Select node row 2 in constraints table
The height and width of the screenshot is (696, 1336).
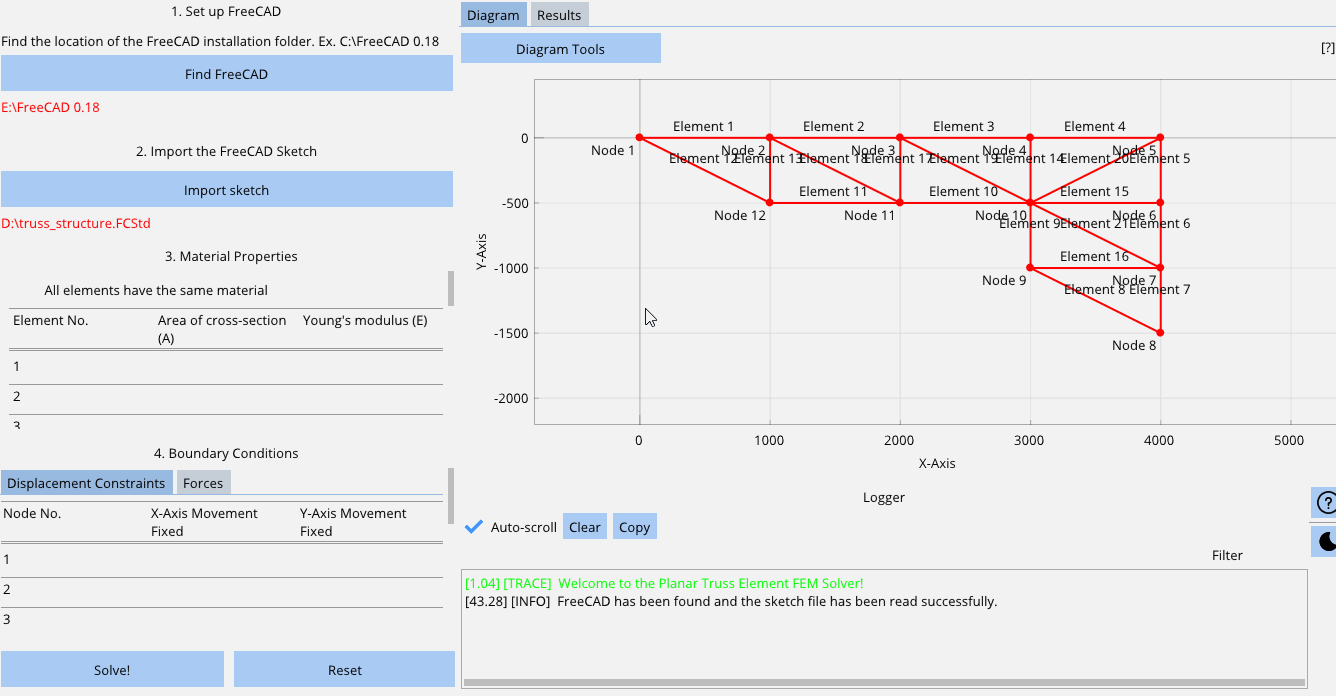(221, 589)
